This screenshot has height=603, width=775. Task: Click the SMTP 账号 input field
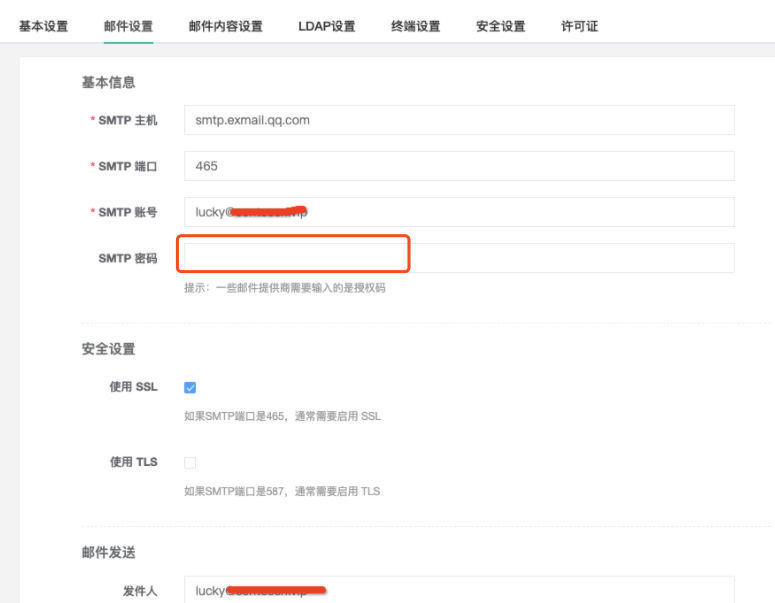click(459, 212)
